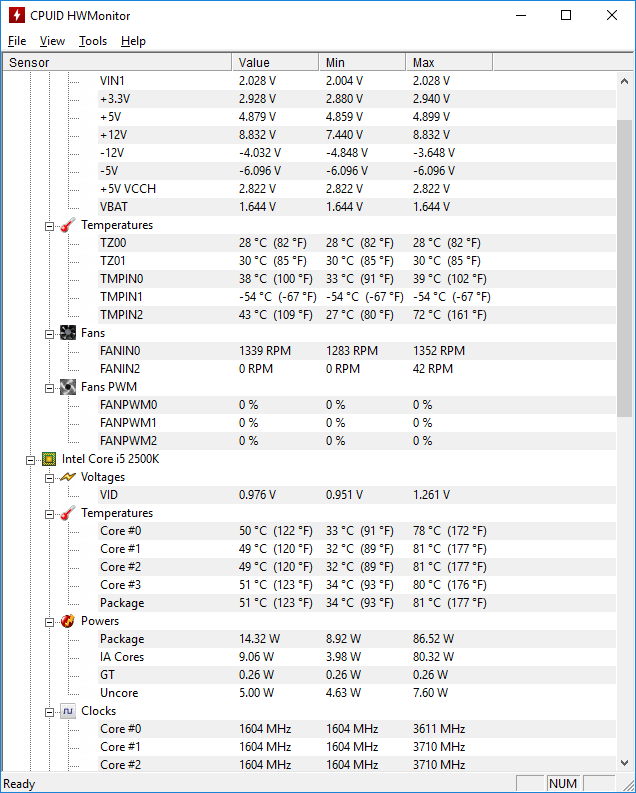The height and width of the screenshot is (793, 636).
Task: Click the scrollbar down arrow
Action: 624,763
